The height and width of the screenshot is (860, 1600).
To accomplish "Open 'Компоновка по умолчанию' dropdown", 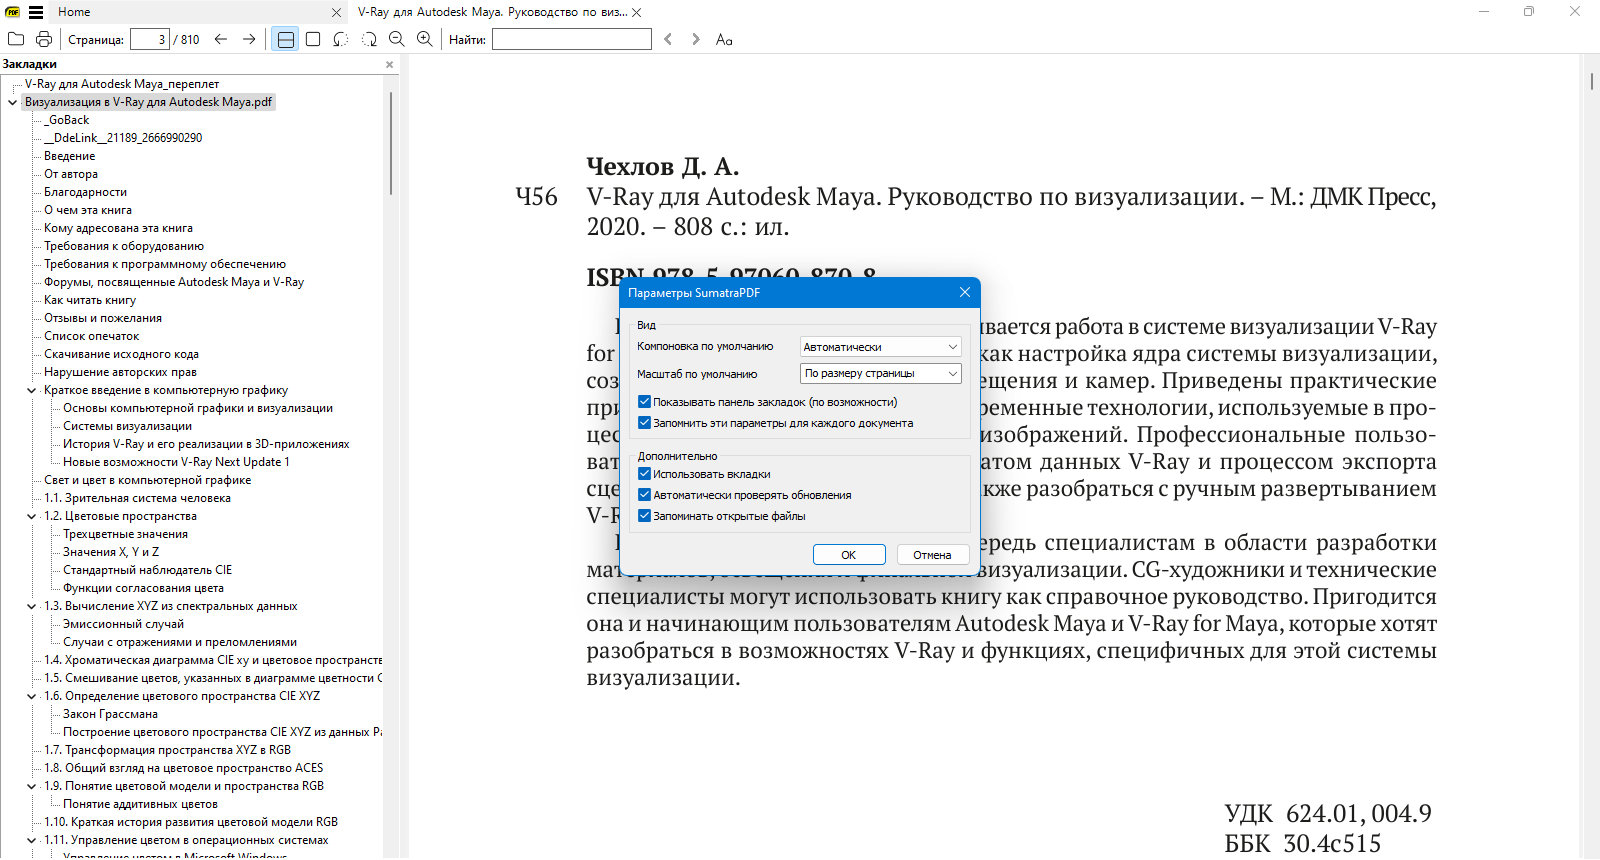I will coord(880,347).
